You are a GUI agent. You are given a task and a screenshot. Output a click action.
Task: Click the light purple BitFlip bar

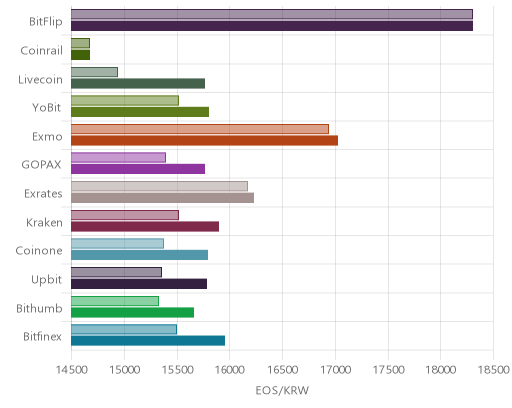[x=272, y=14]
